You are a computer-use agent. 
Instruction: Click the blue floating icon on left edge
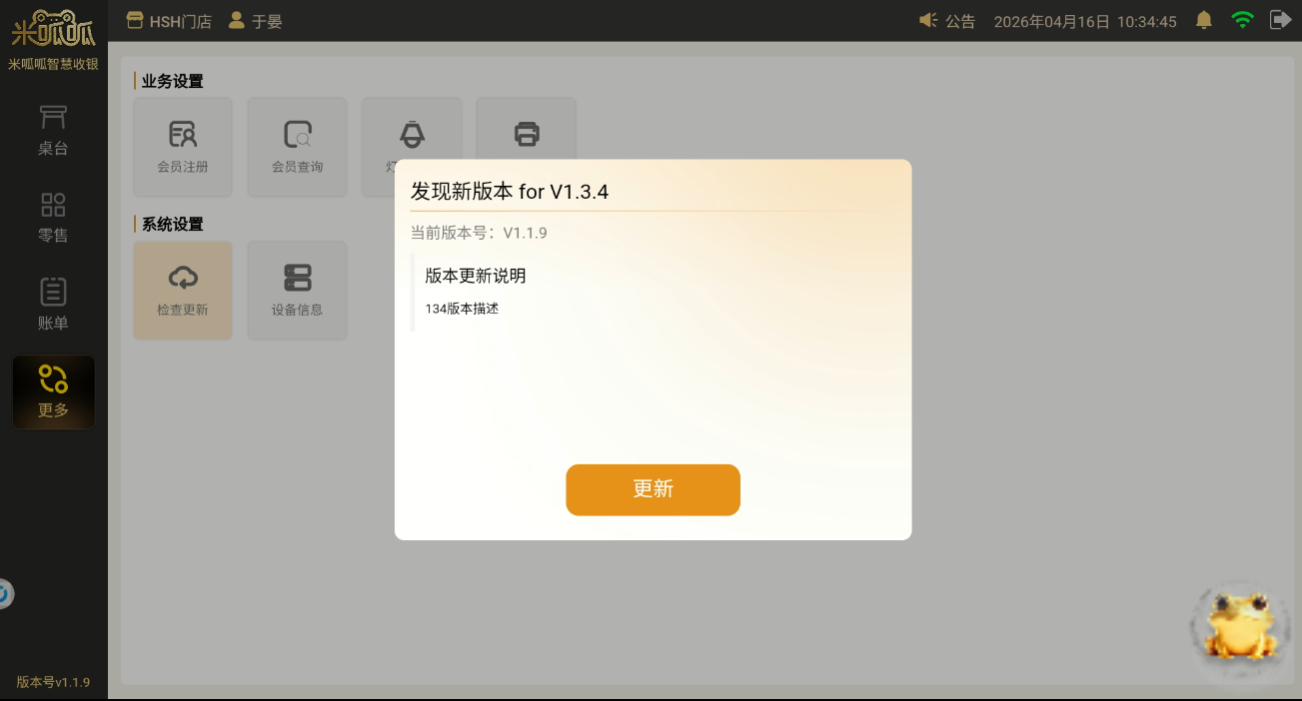click(x=4, y=594)
